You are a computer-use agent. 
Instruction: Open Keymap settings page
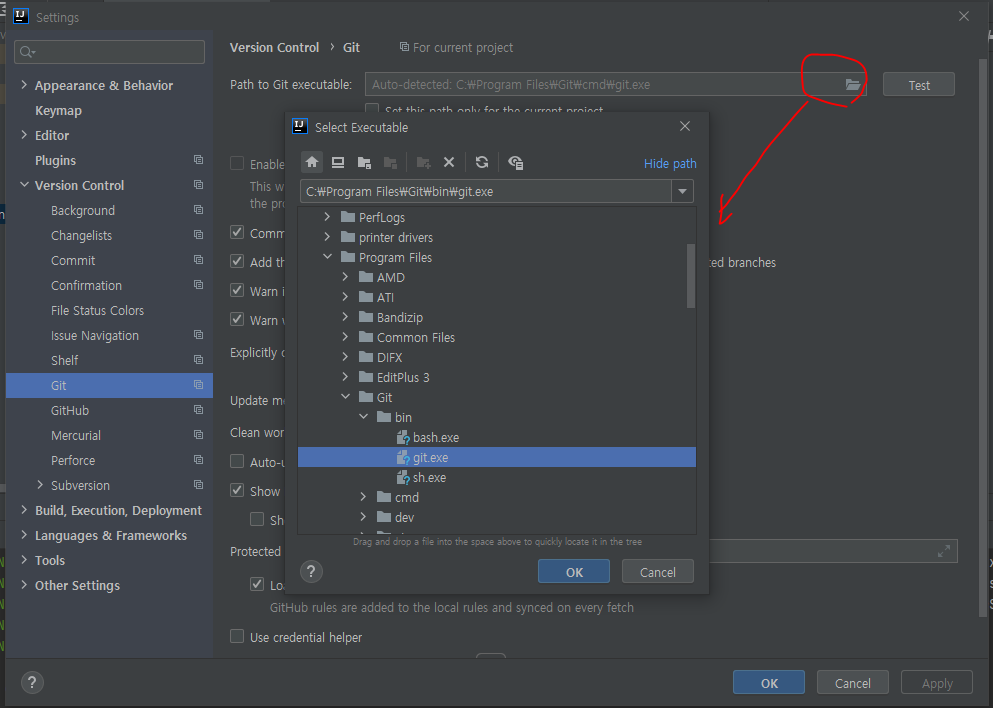coord(58,110)
